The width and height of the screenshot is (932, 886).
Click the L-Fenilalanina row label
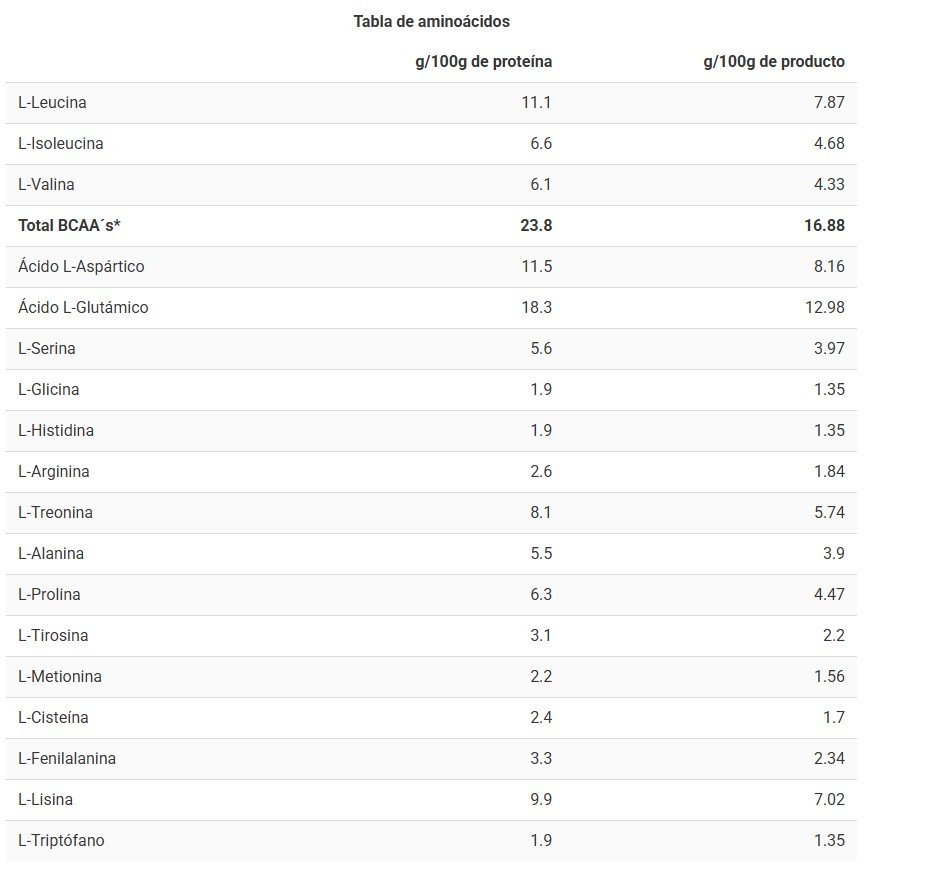click(x=66, y=759)
